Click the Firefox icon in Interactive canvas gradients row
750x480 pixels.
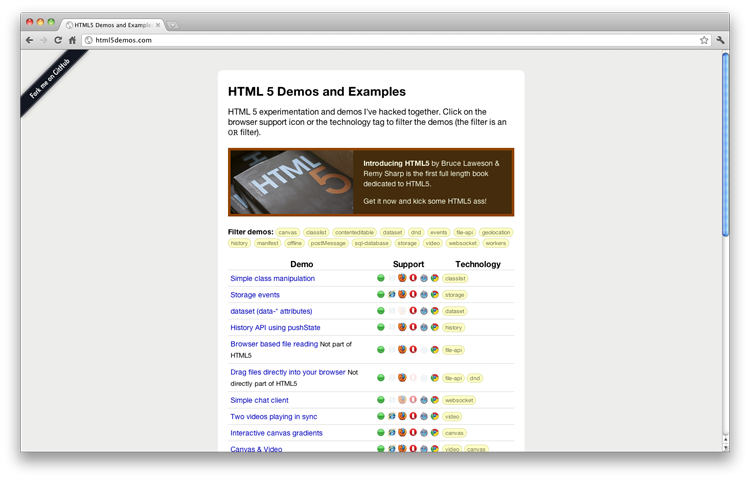[x=402, y=432]
